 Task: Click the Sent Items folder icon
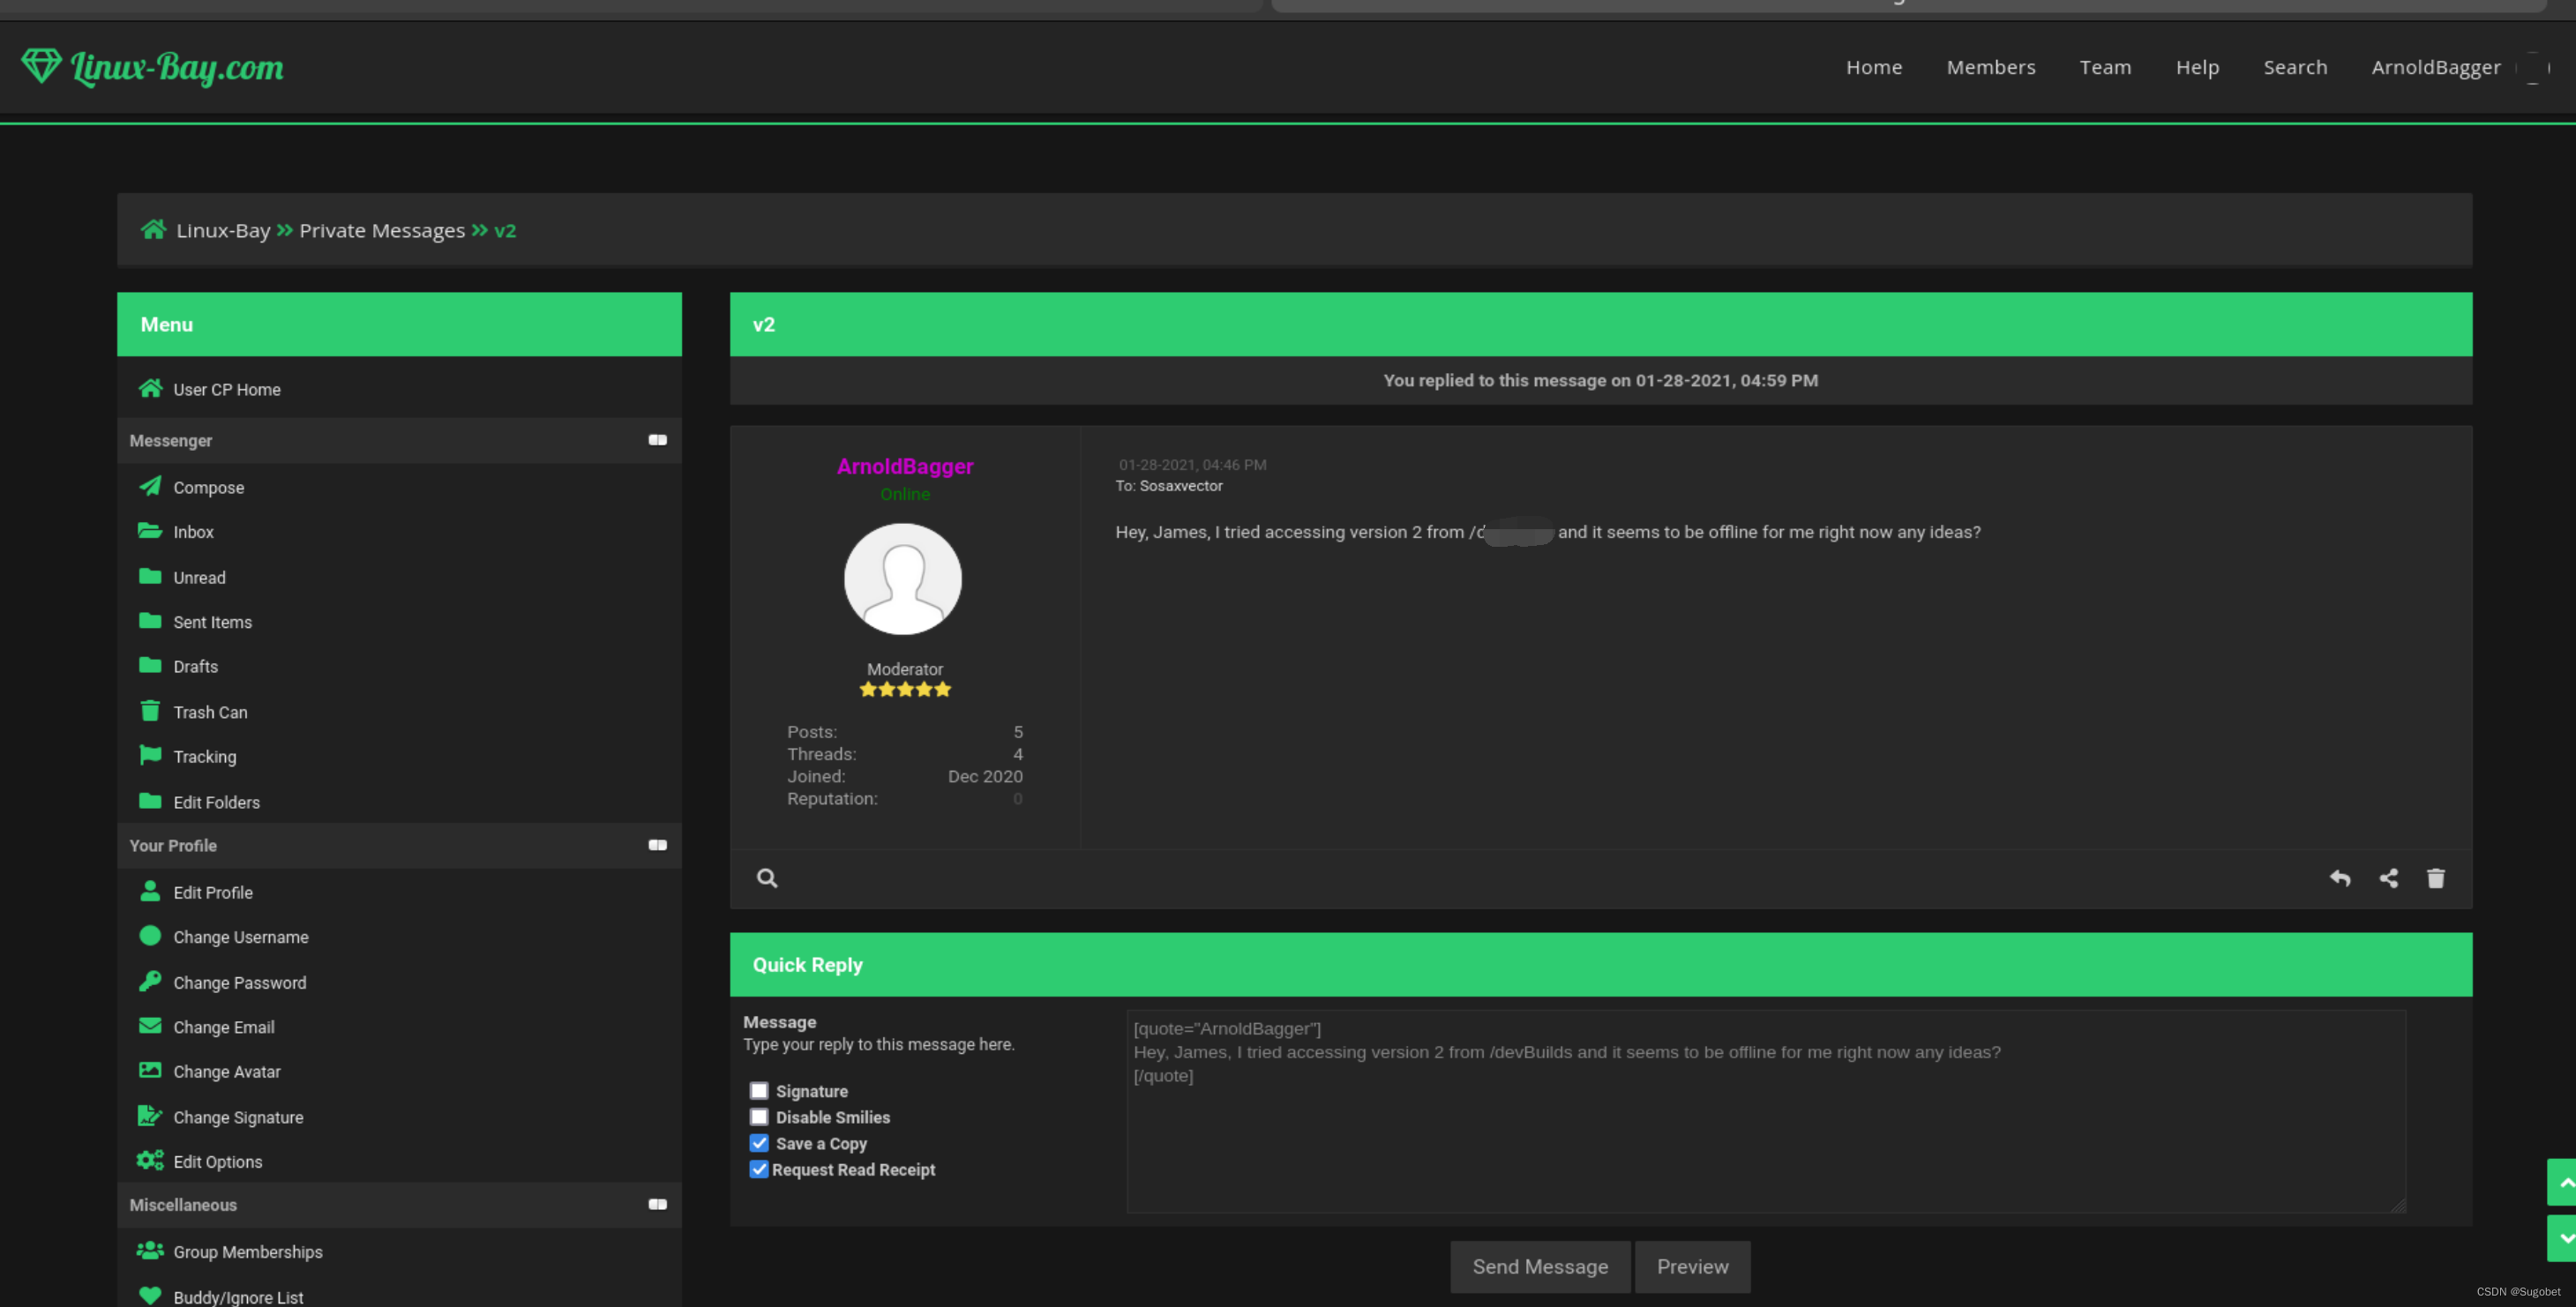[x=150, y=620]
